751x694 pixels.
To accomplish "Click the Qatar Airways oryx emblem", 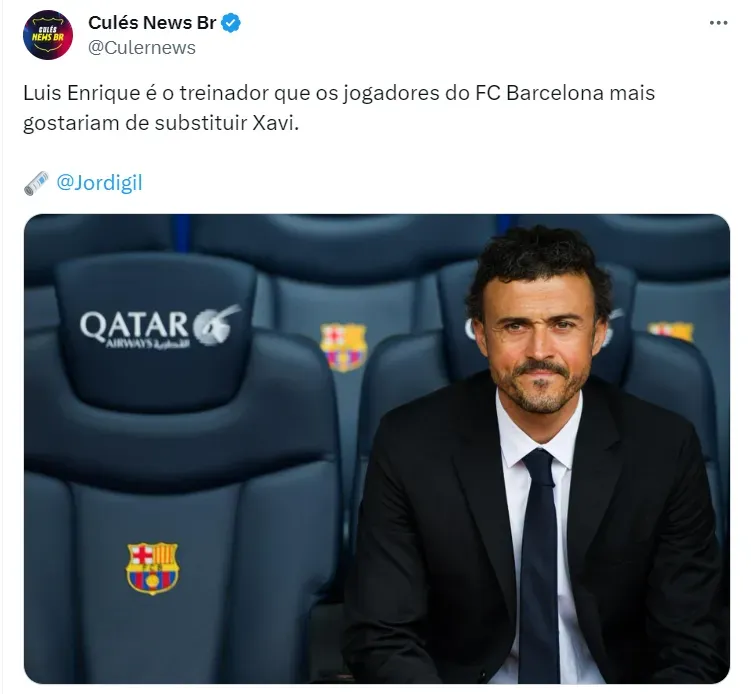I will pos(216,325).
